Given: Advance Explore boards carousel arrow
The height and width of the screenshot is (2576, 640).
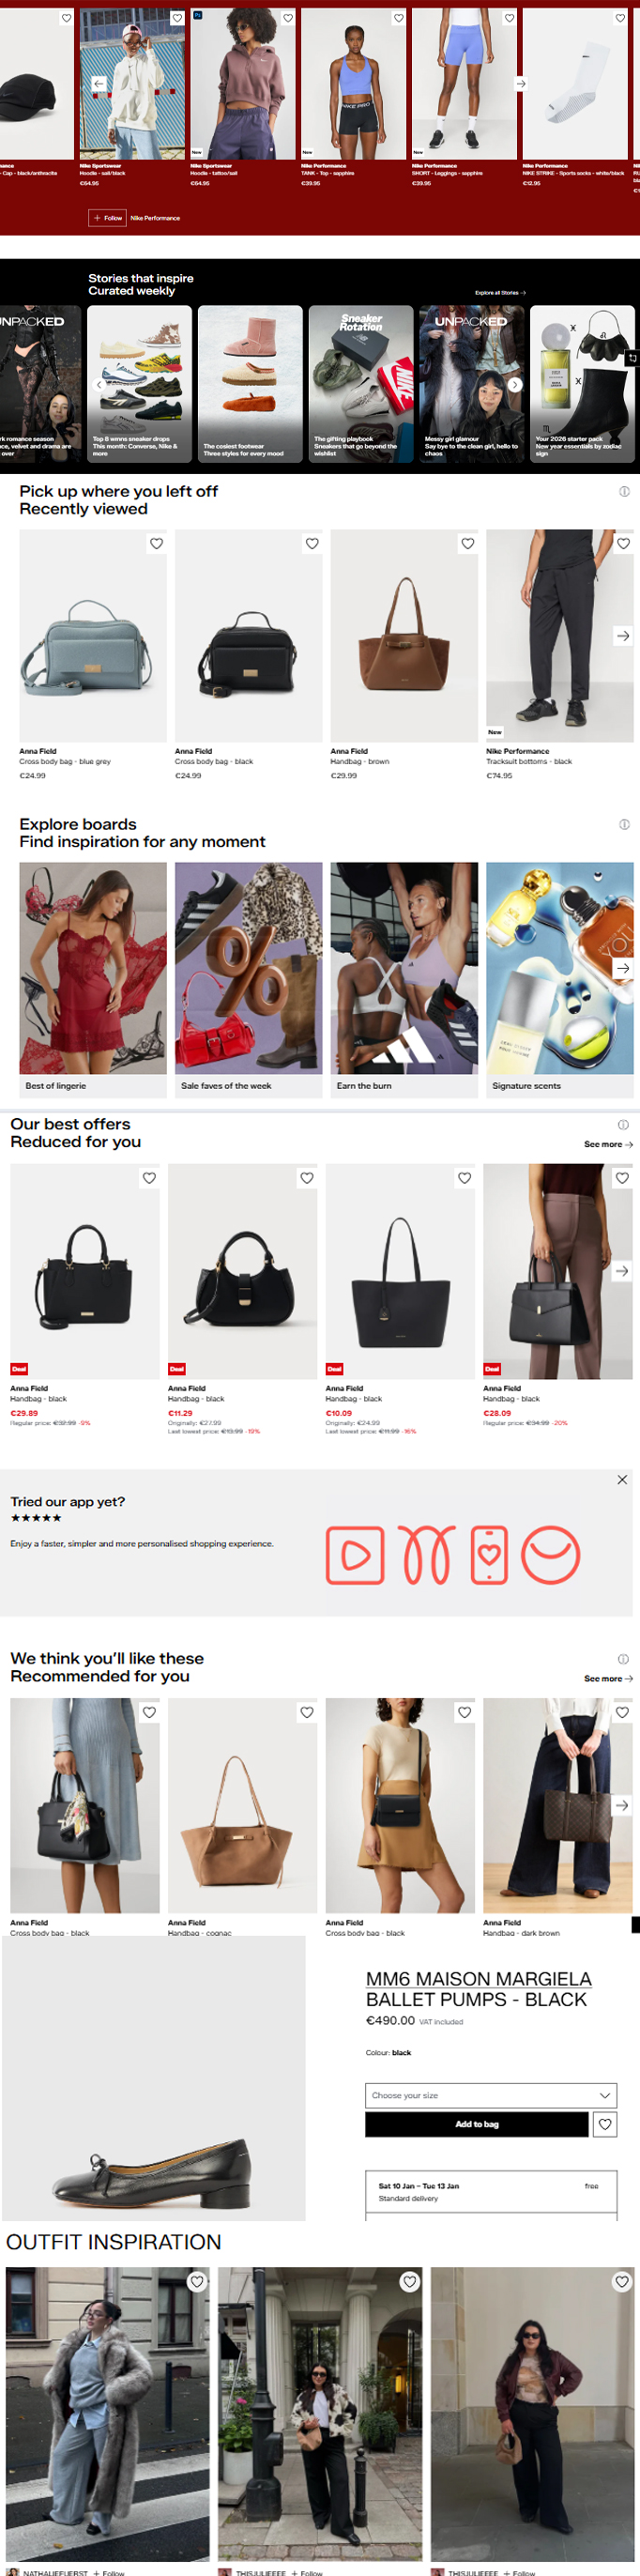Looking at the screenshot, I should pos(622,968).
